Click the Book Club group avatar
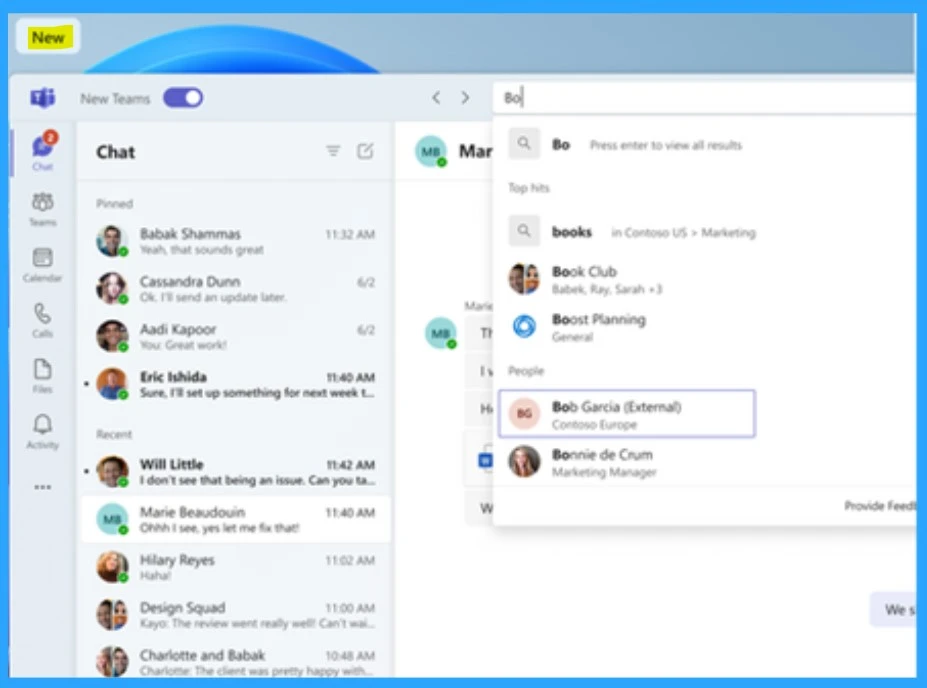 pos(524,279)
